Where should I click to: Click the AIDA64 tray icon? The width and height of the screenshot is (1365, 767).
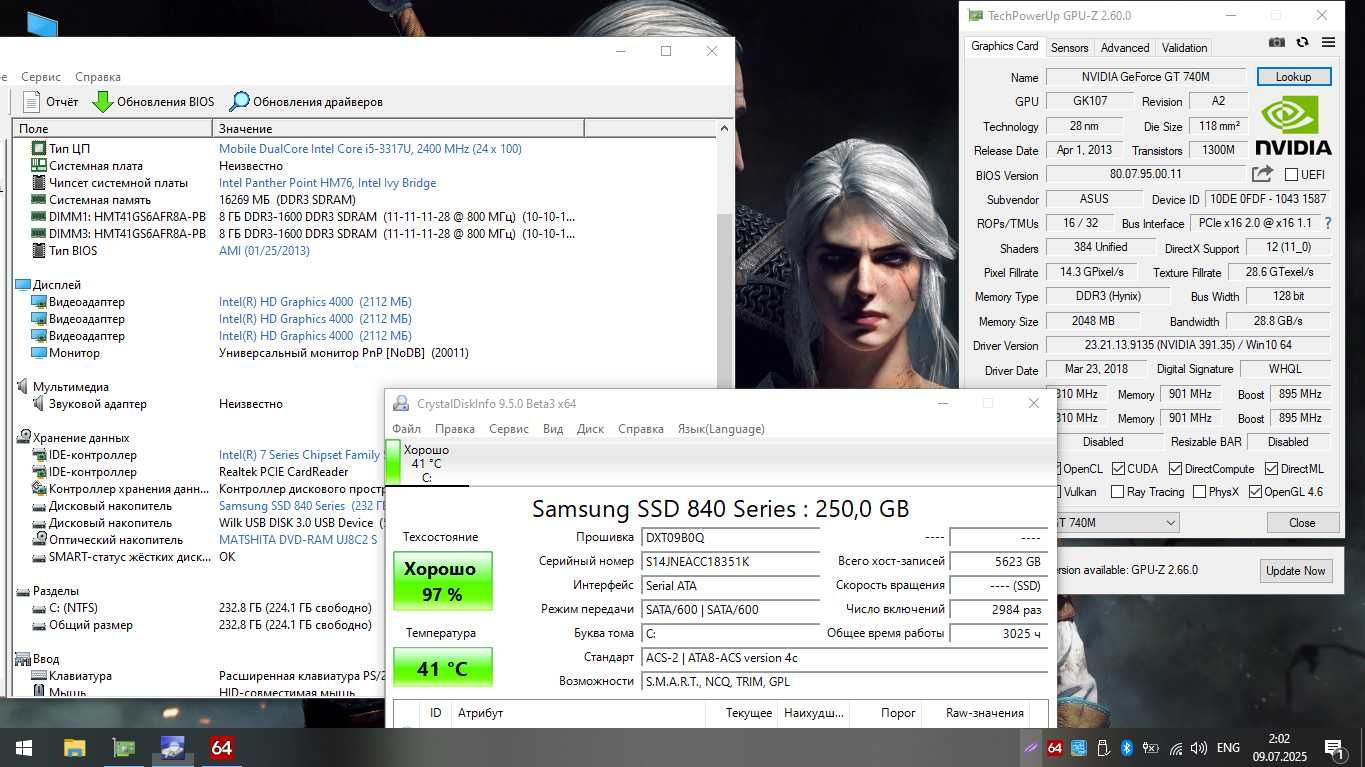coord(1055,747)
